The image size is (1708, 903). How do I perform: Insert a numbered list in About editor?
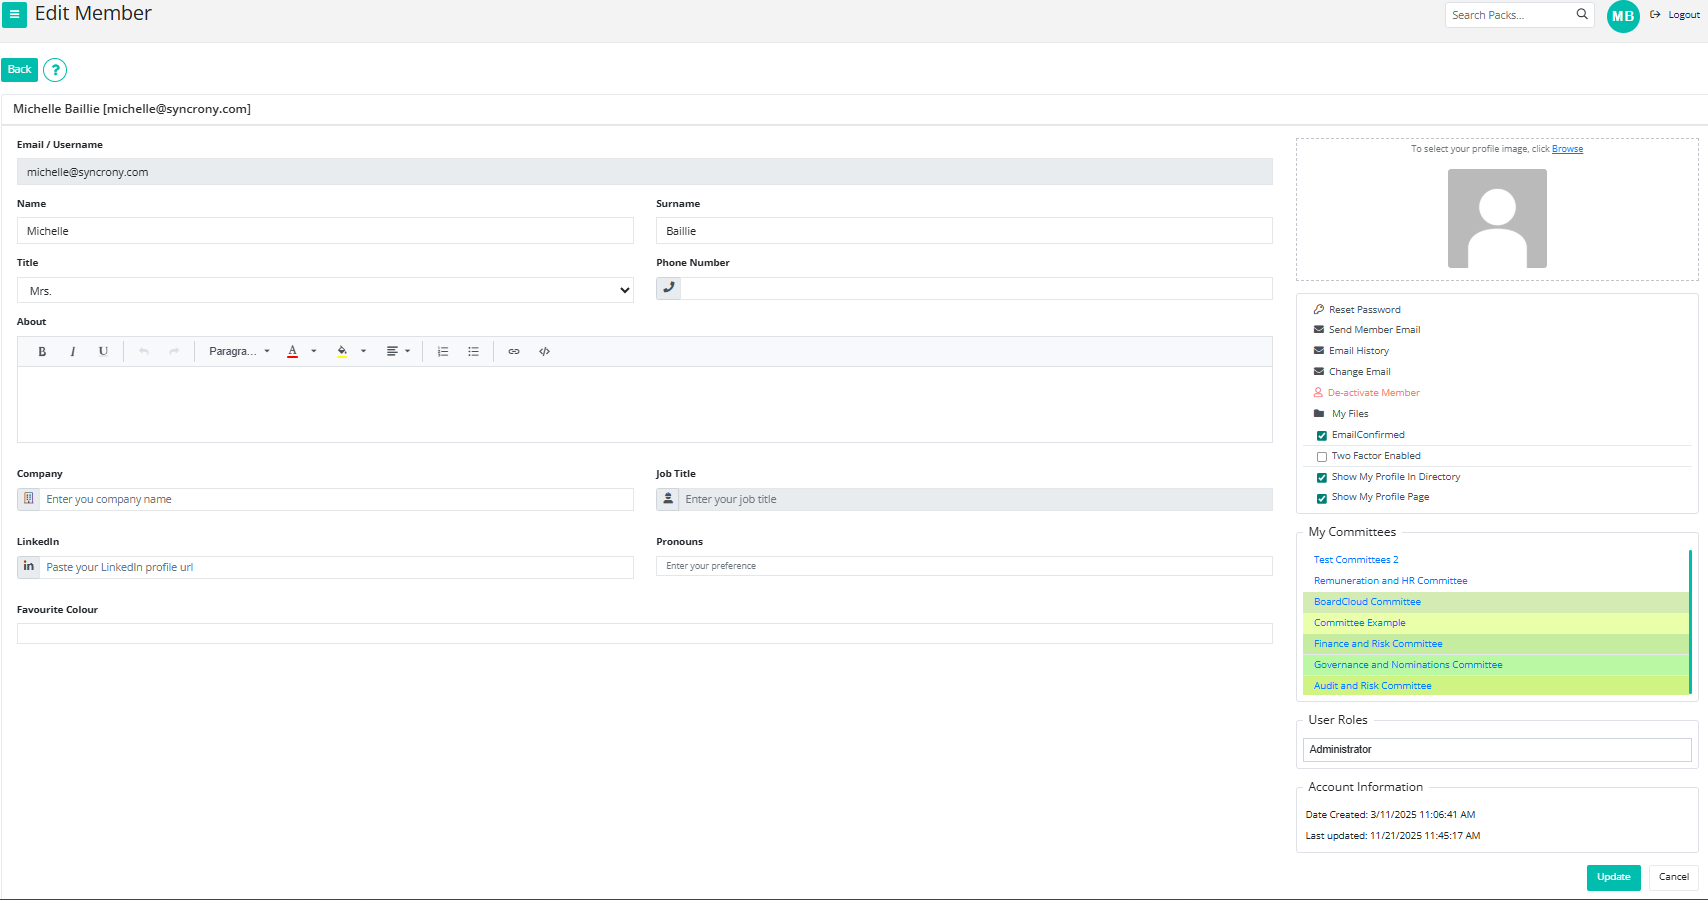point(443,352)
